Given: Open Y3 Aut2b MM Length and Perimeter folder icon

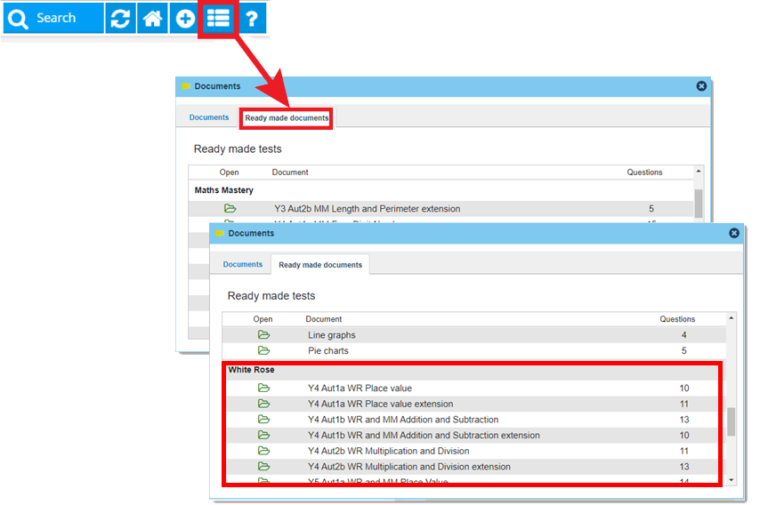Looking at the screenshot, I should tap(230, 209).
